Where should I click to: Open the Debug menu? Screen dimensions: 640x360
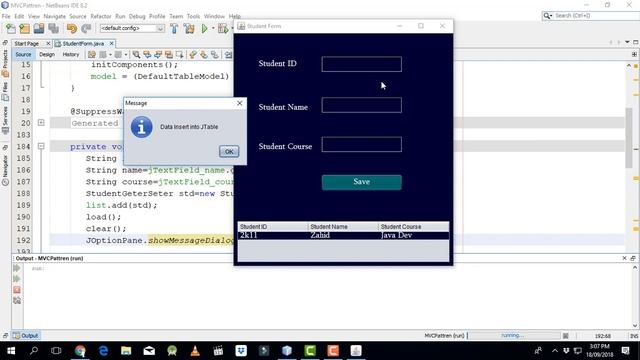tap(137, 16)
